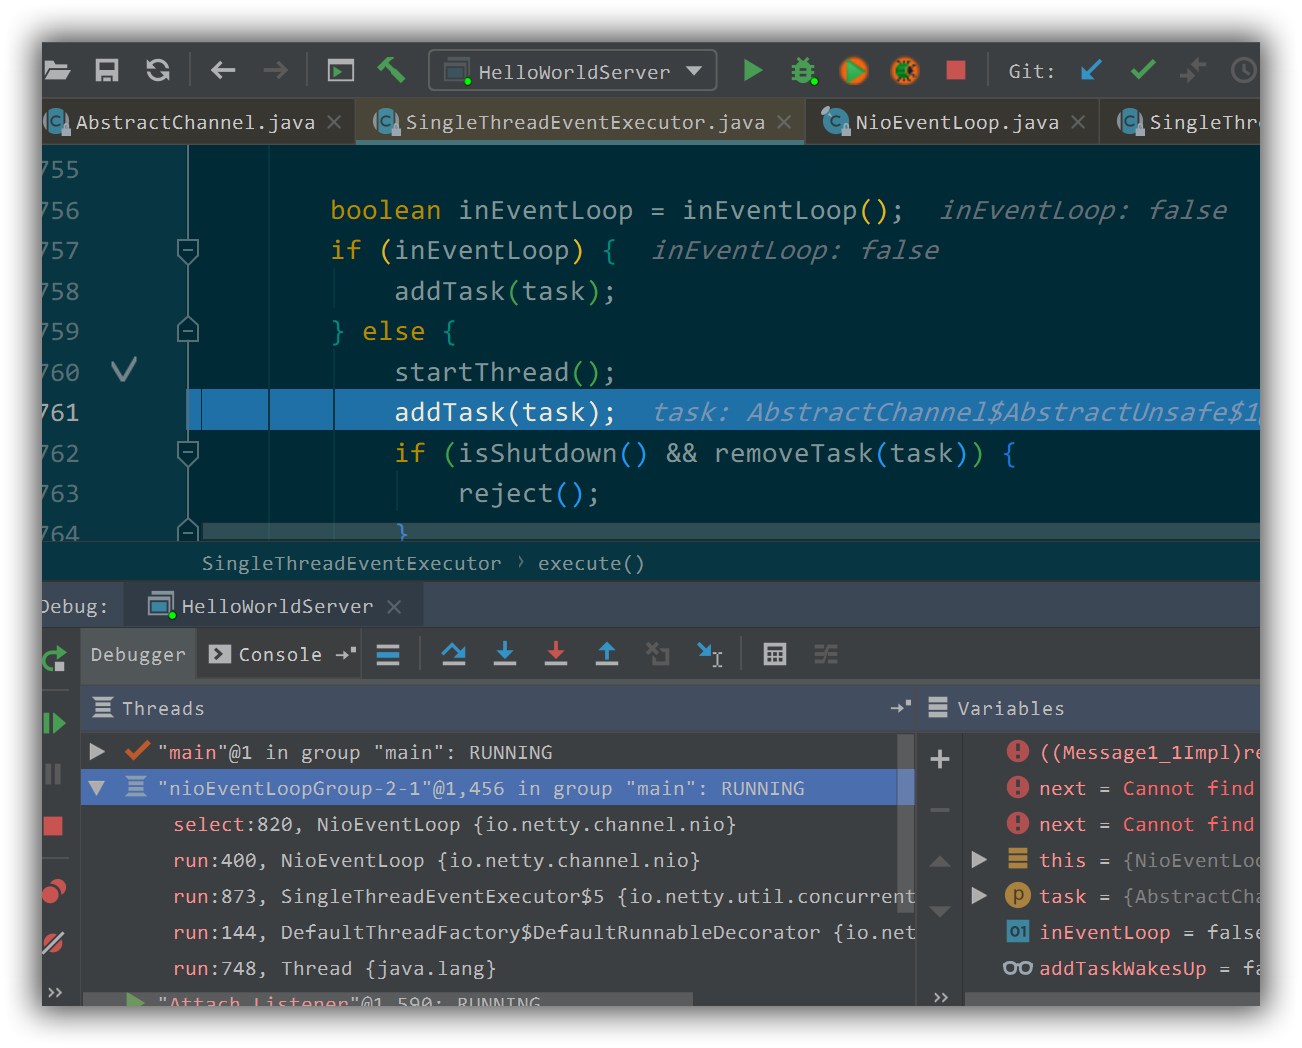Collapse the if block at line 762
The height and width of the screenshot is (1048, 1302).
coord(188,453)
